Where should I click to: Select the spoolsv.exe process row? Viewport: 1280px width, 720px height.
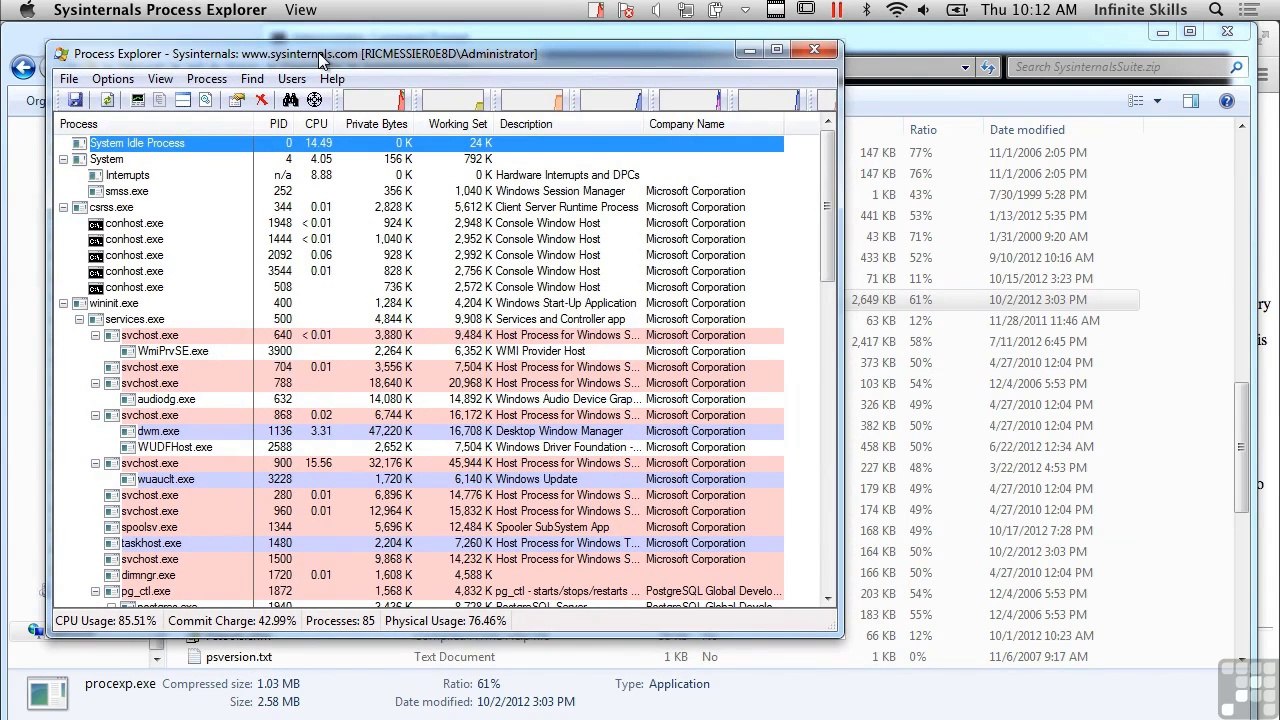point(420,527)
